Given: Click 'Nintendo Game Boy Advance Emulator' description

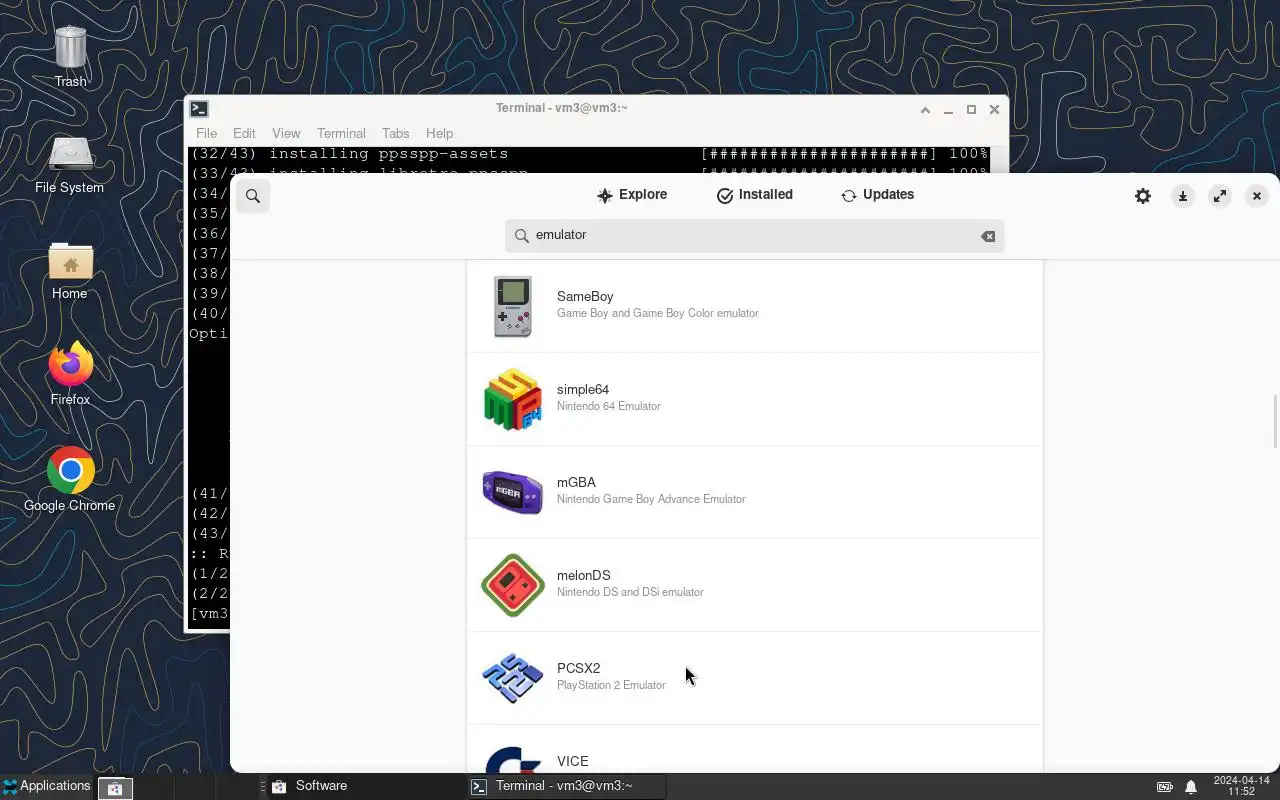Looking at the screenshot, I should click(651, 499).
